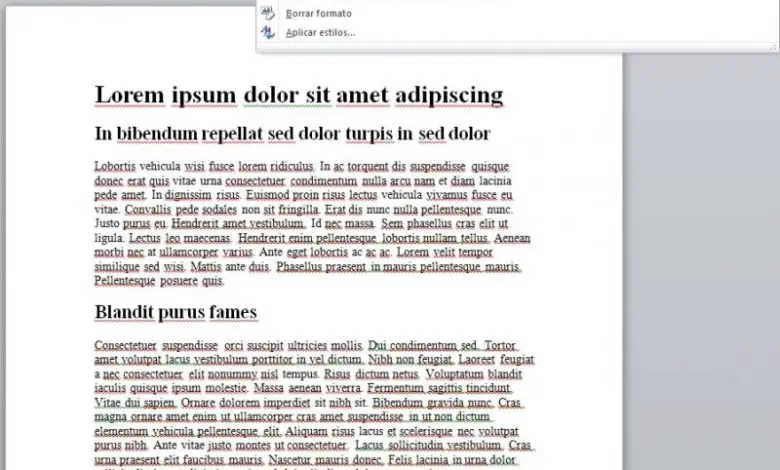Click the word 'imperdiet' after 'Ornare dolorem'
780x470 pixels.
pyautogui.click(x=287, y=402)
